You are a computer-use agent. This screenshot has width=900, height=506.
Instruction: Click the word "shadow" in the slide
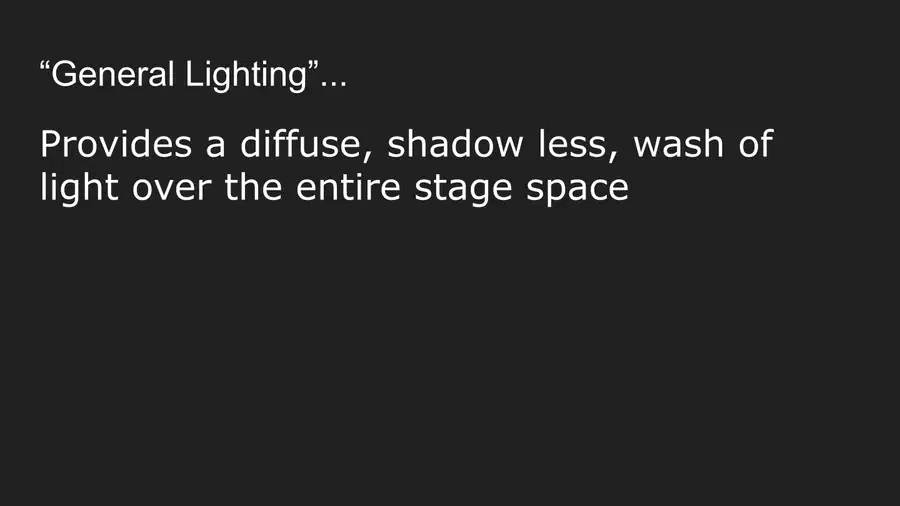[x=455, y=143]
